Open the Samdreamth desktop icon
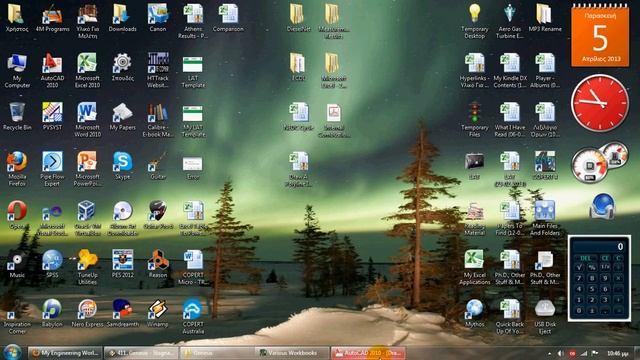 click(x=122, y=313)
